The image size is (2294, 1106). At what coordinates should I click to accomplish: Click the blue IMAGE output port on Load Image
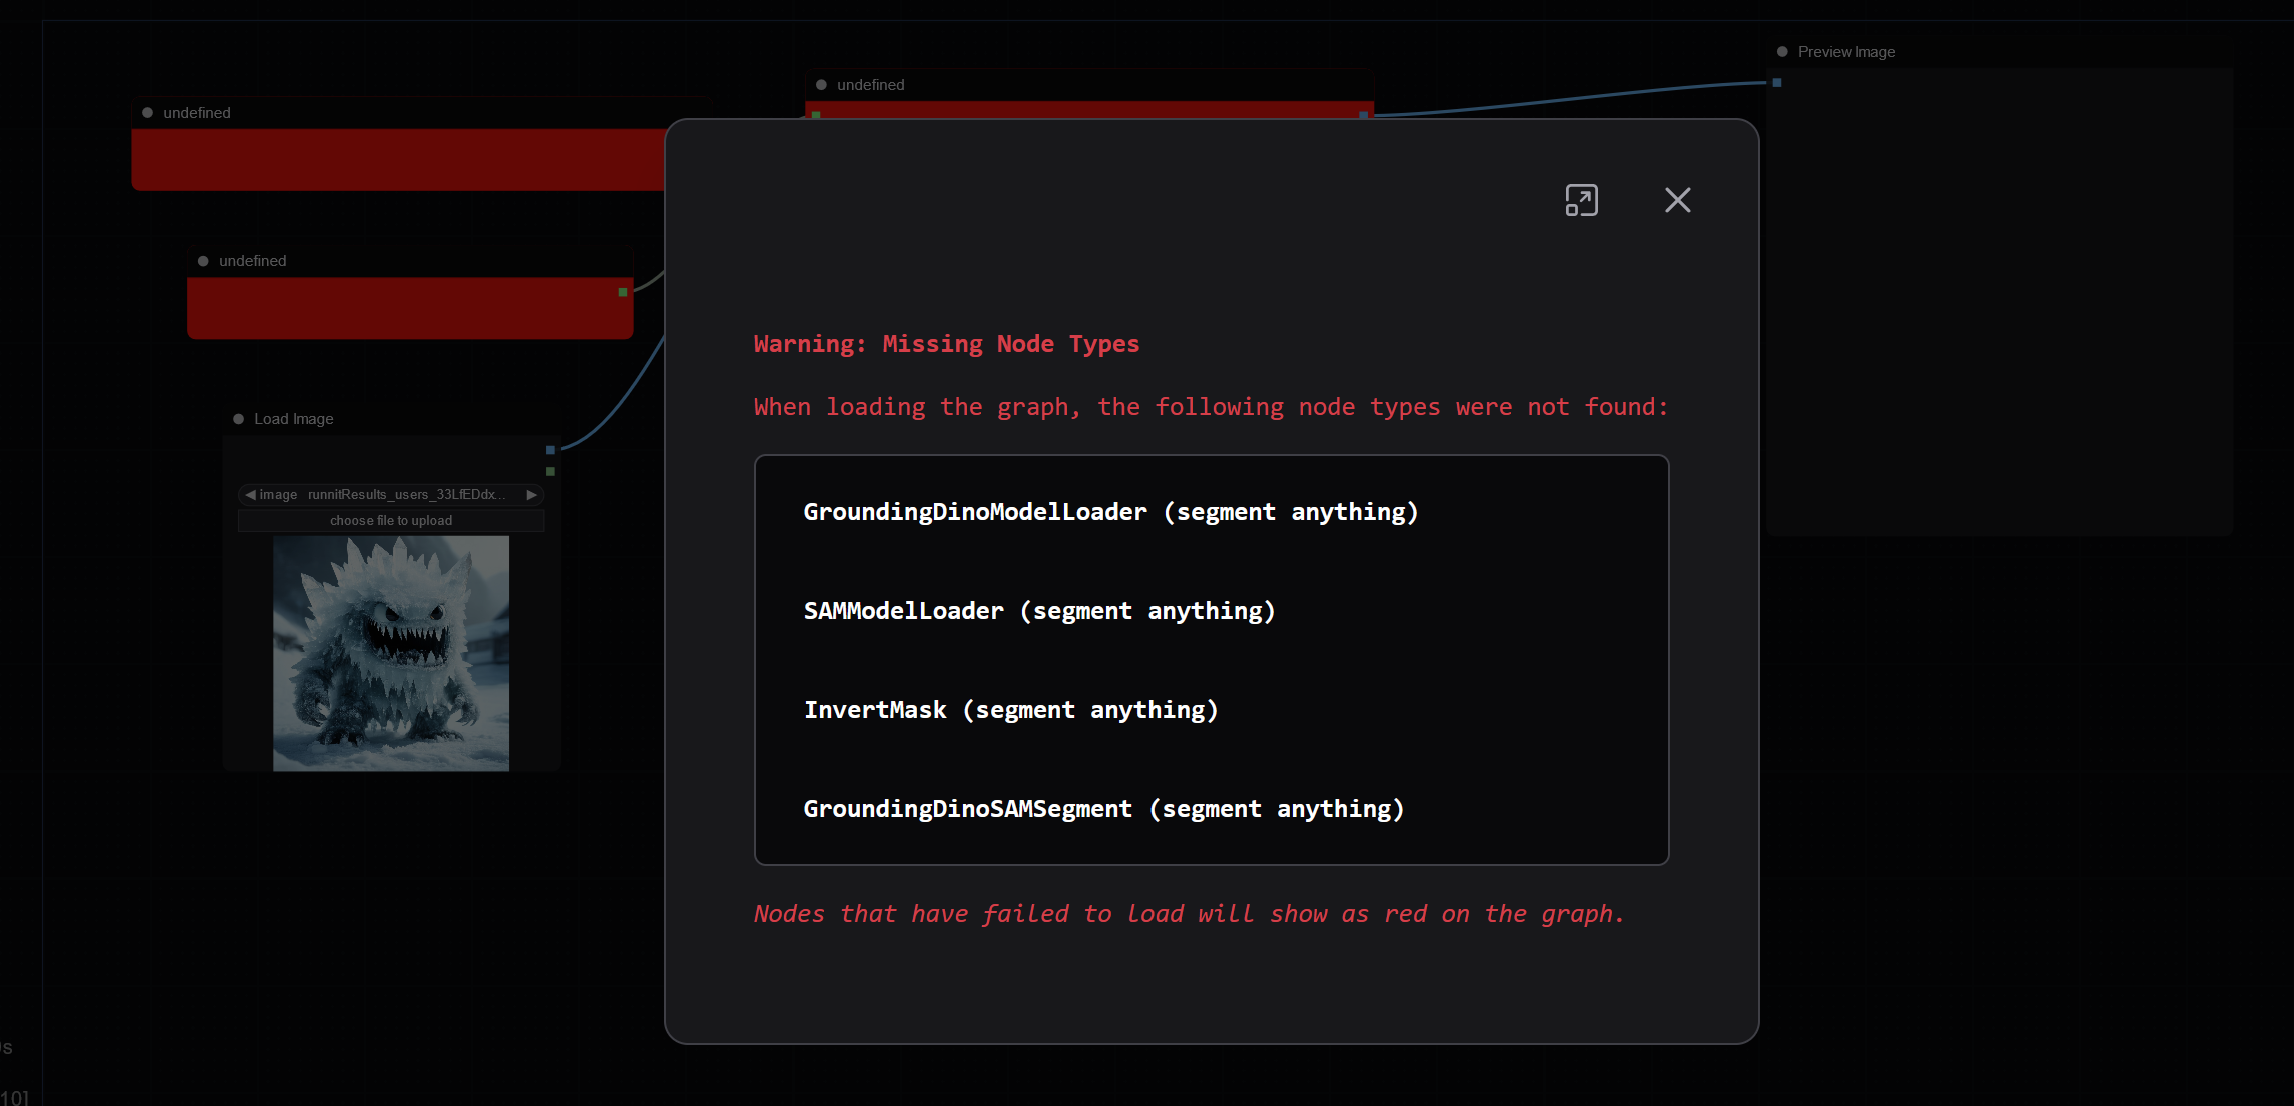click(x=551, y=450)
